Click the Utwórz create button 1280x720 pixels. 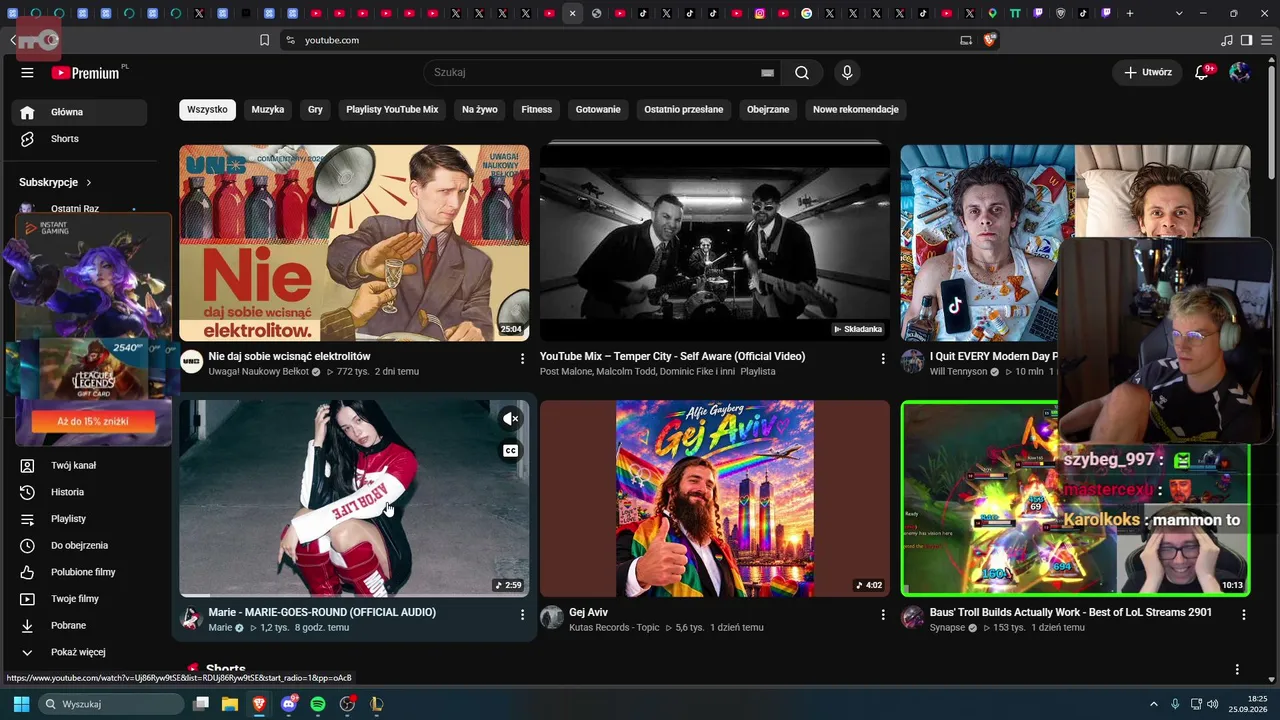pos(1148,72)
